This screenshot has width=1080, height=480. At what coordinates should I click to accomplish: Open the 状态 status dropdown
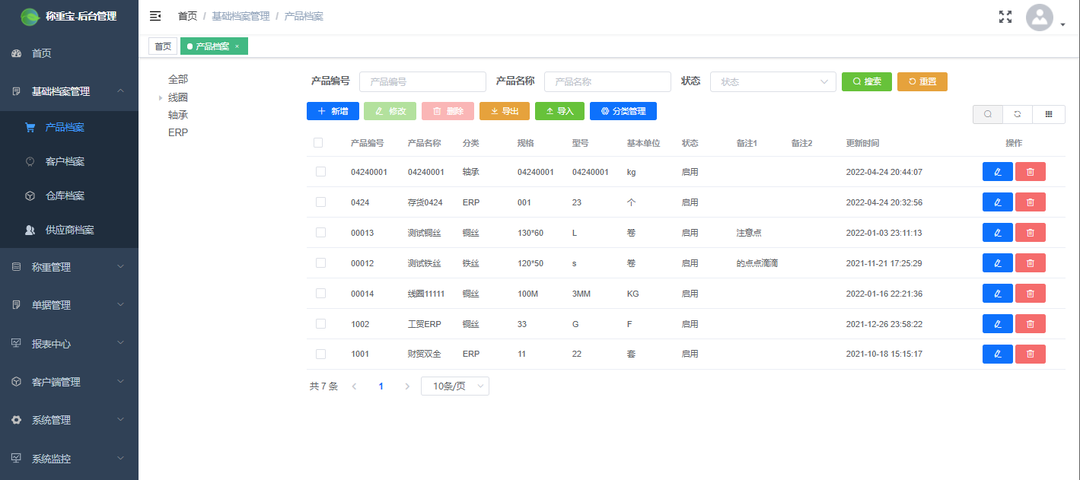(x=772, y=82)
